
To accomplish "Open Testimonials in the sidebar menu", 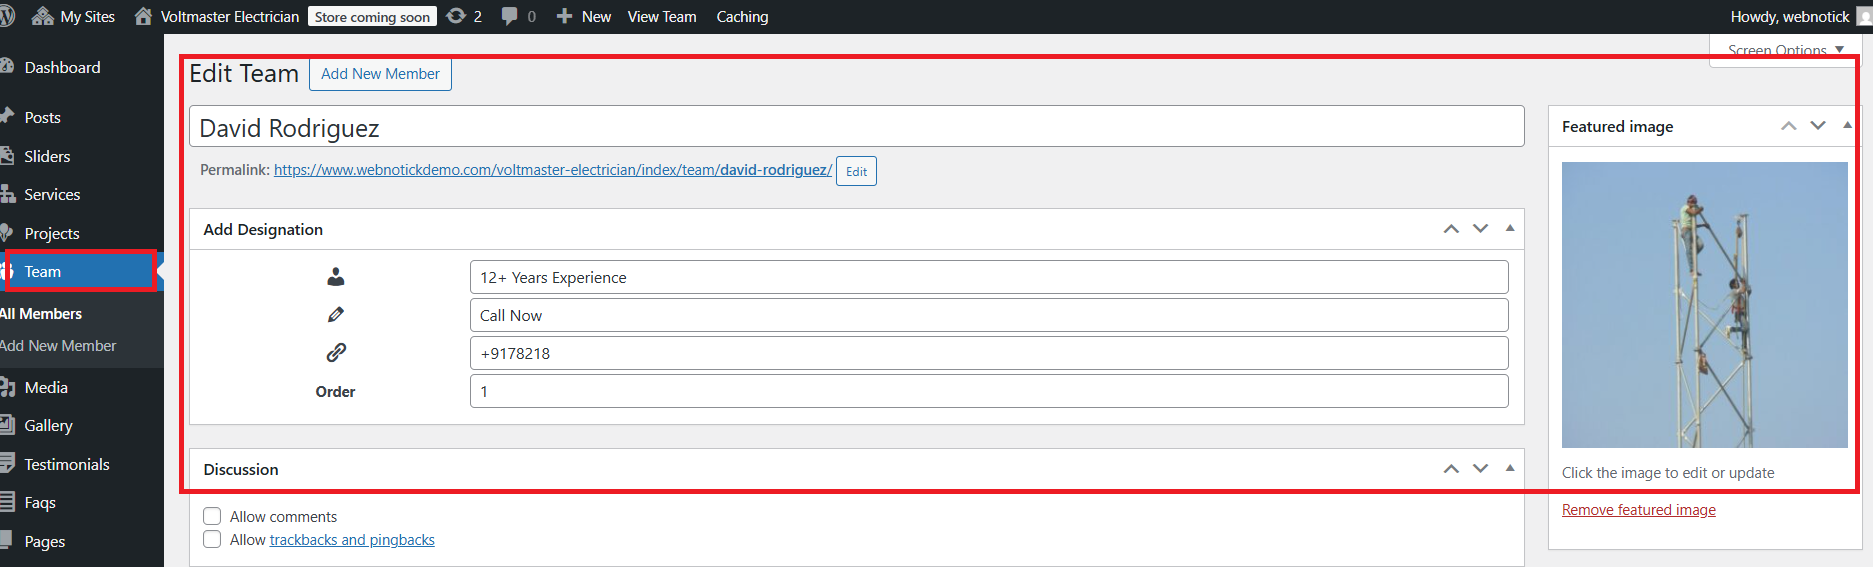I will click(67, 464).
